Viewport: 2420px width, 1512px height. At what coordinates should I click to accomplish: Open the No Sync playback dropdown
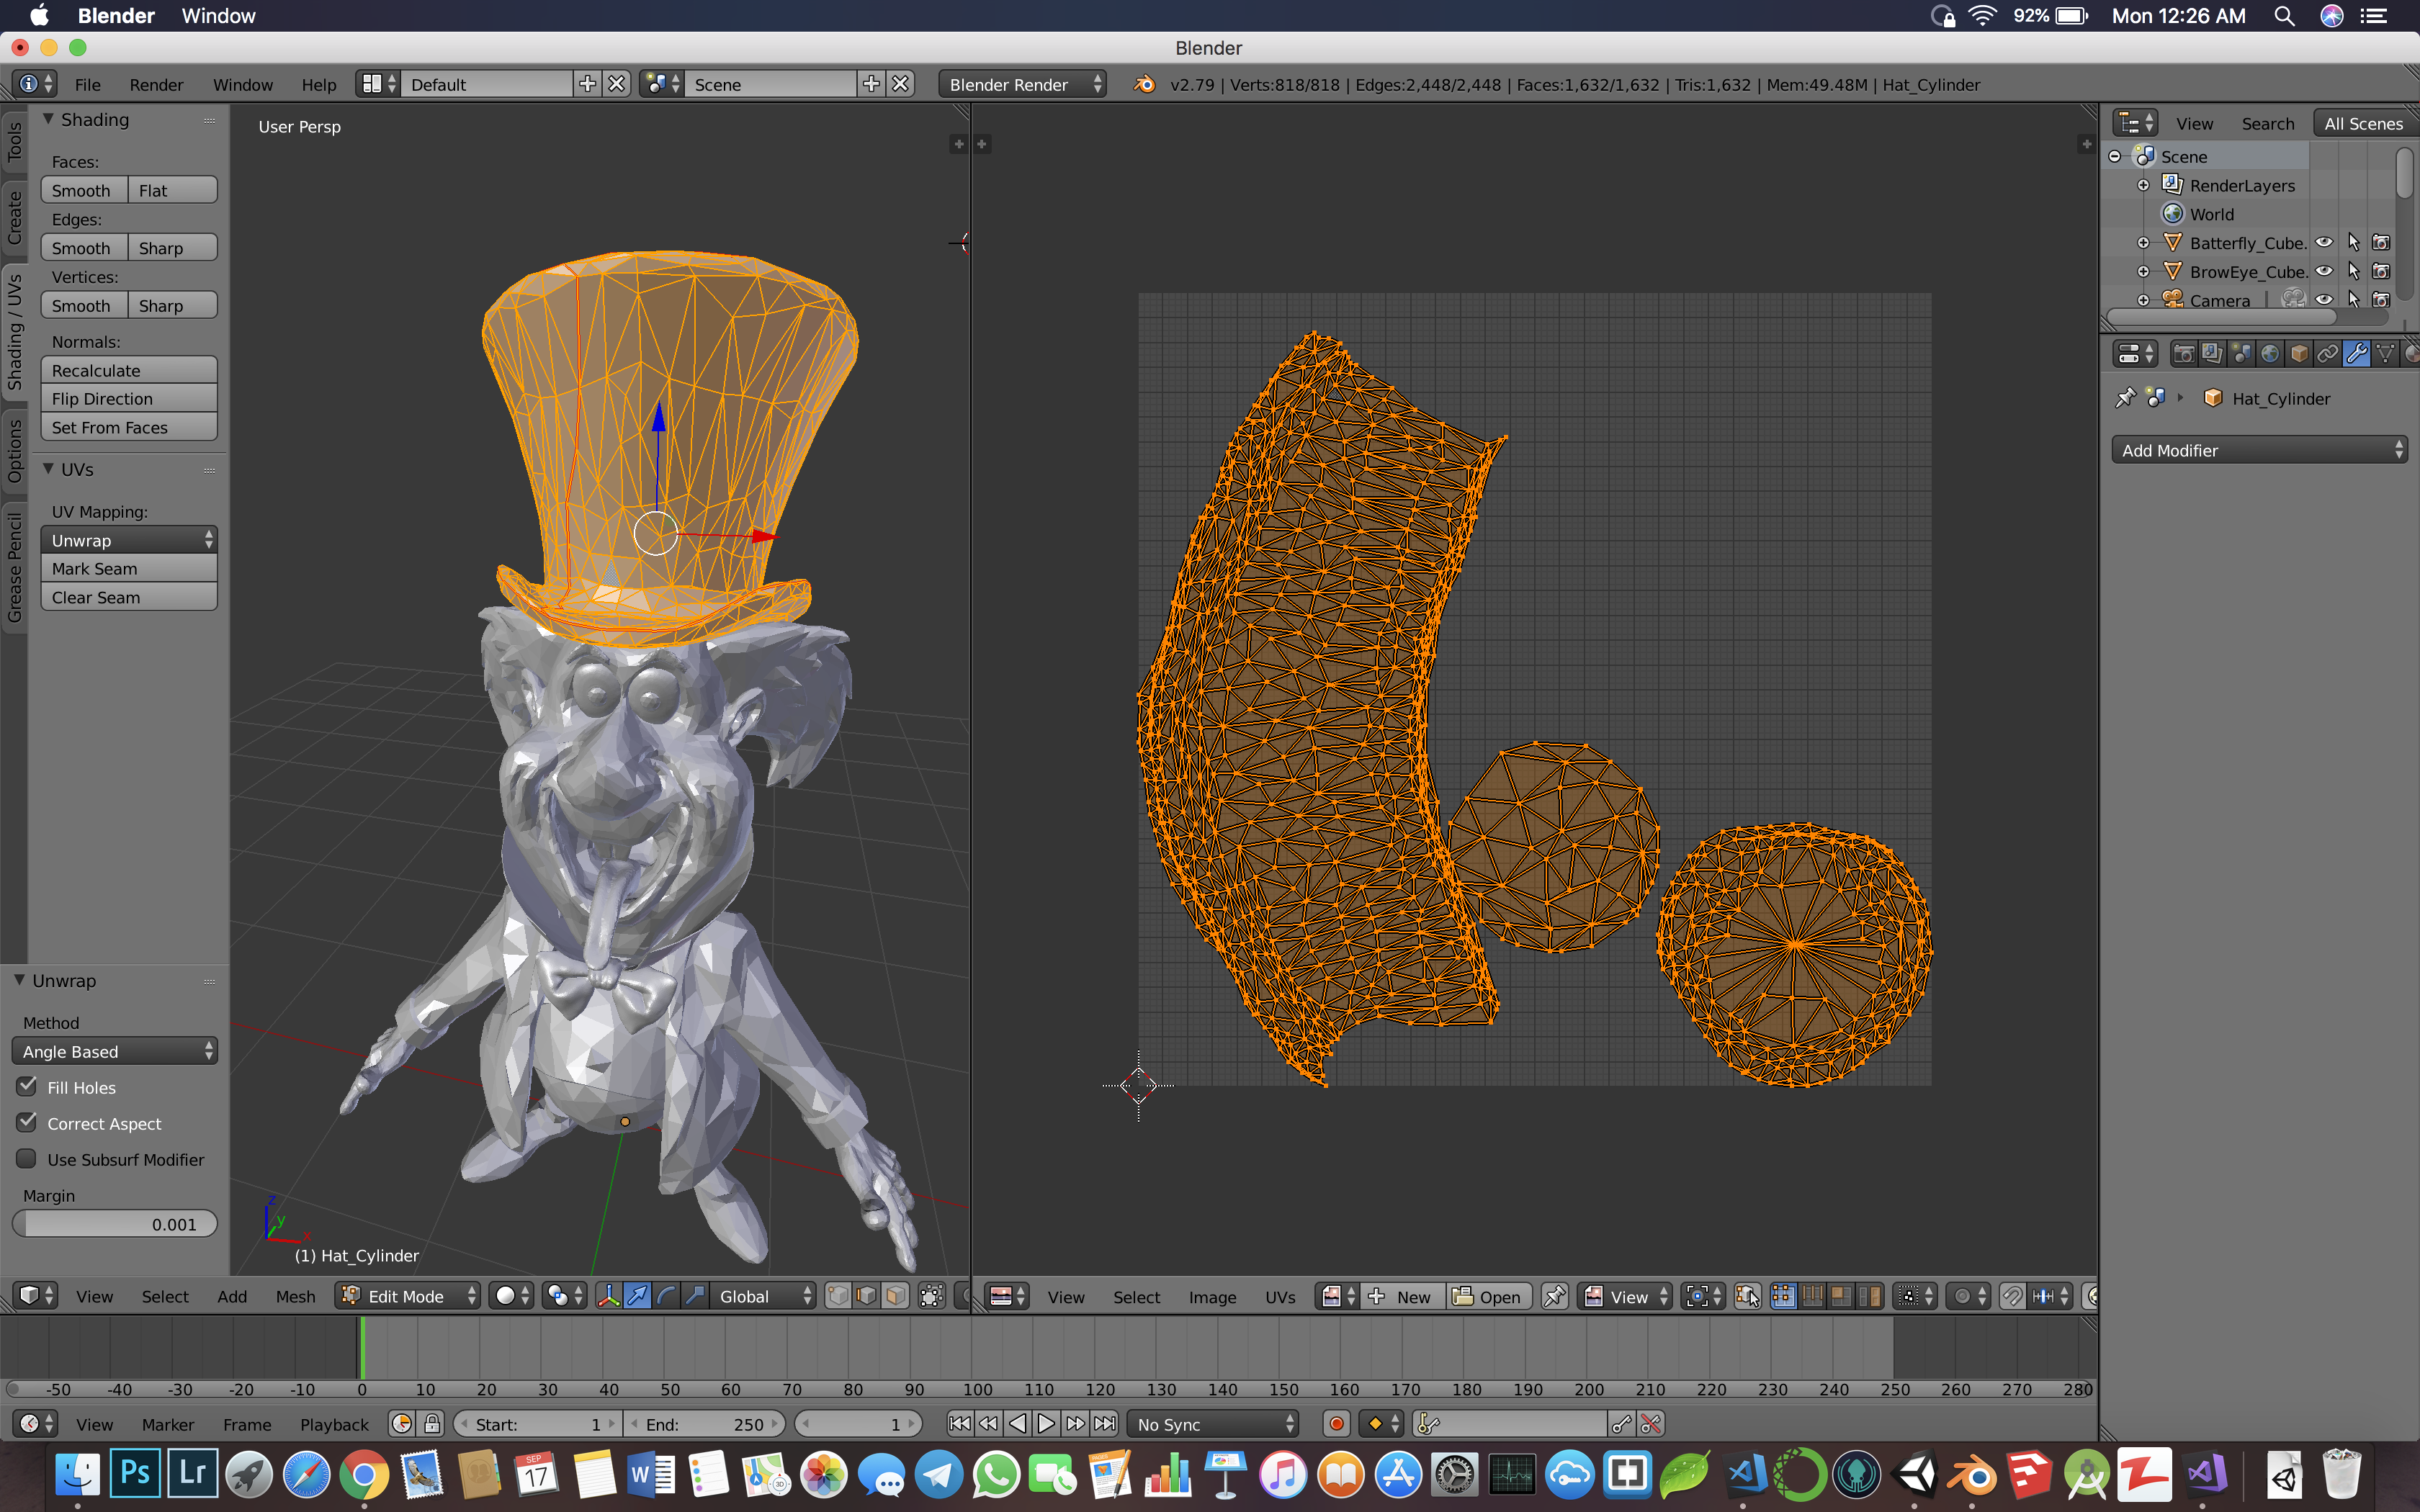click(1213, 1424)
